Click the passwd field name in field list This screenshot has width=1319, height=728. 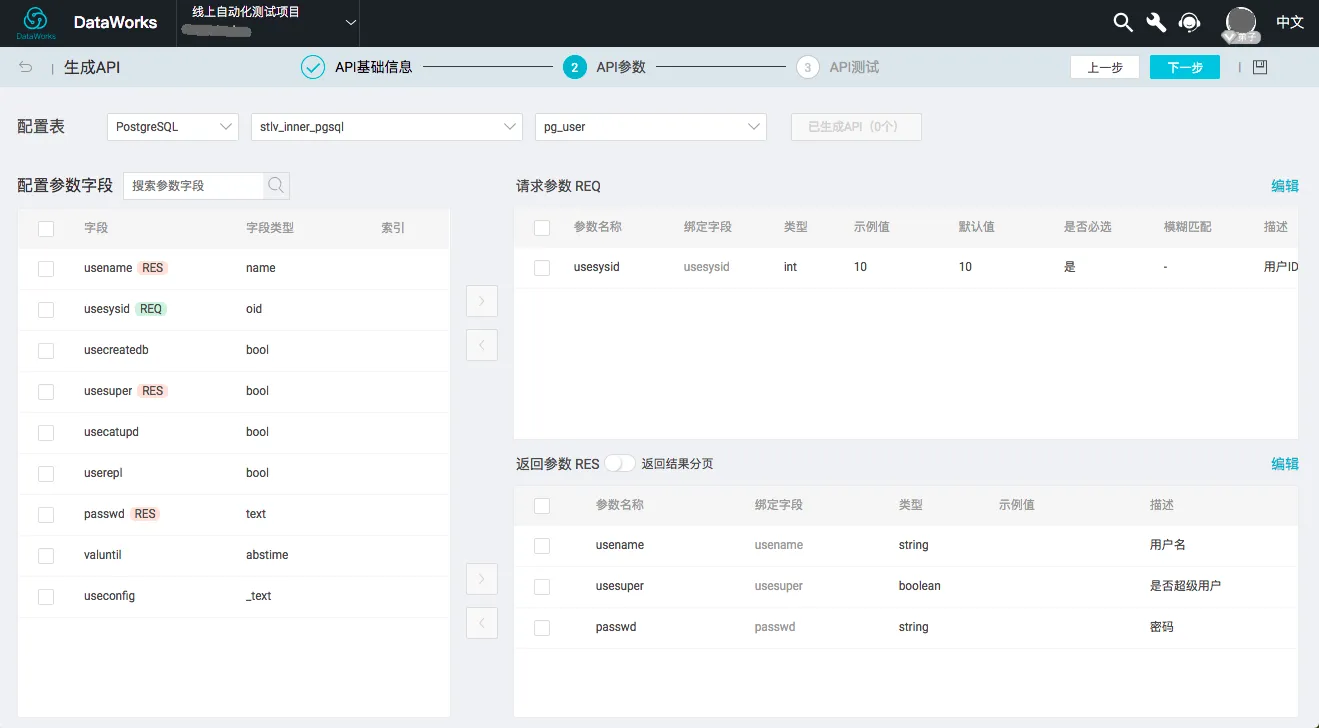tap(104, 514)
